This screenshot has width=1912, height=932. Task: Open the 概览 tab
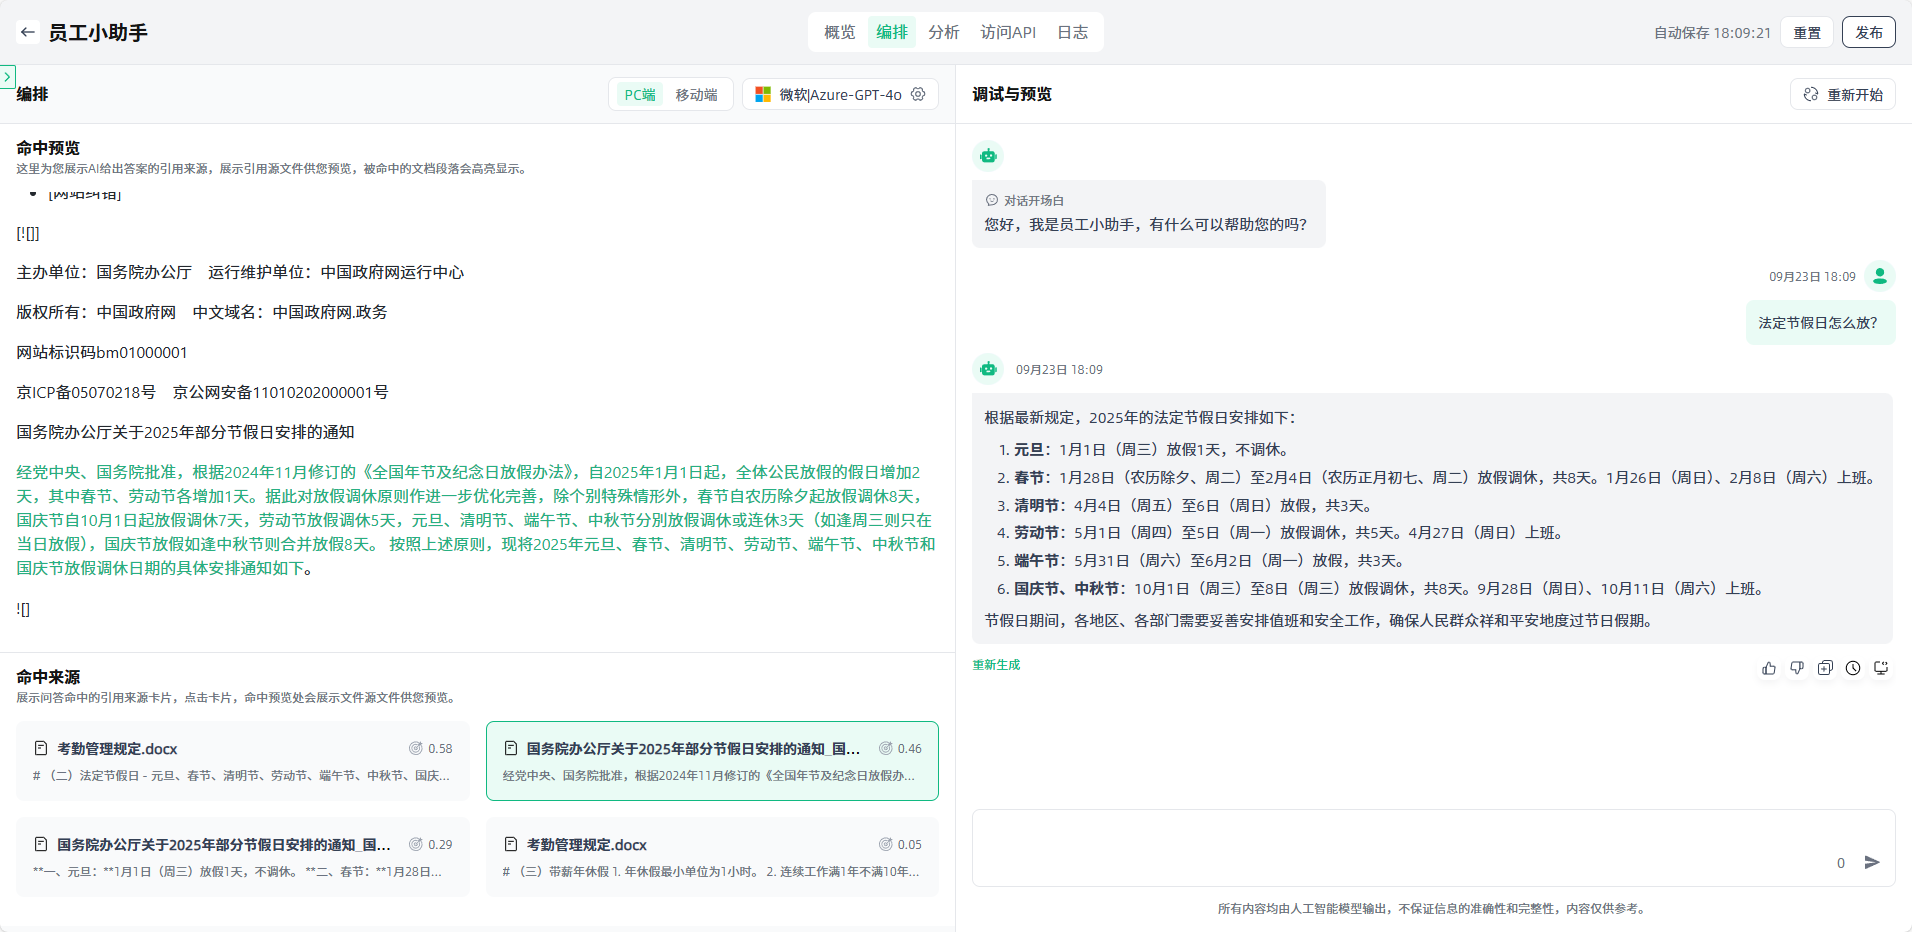[839, 32]
